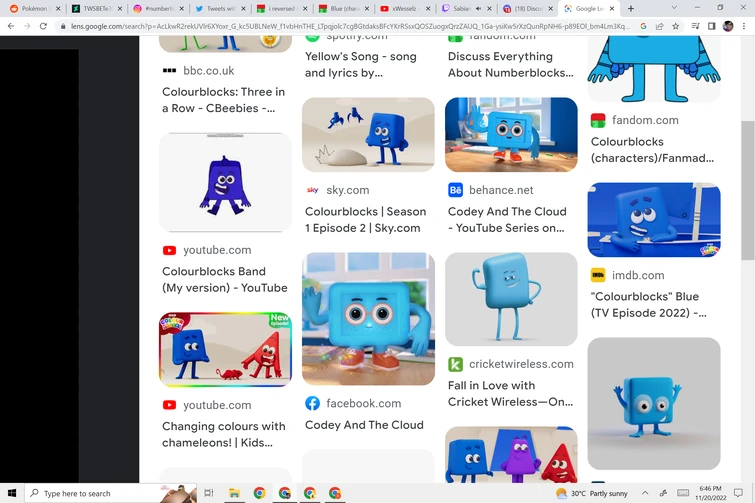
Task: Click the purple Colourblocks character thumbnail
Action: [225, 182]
